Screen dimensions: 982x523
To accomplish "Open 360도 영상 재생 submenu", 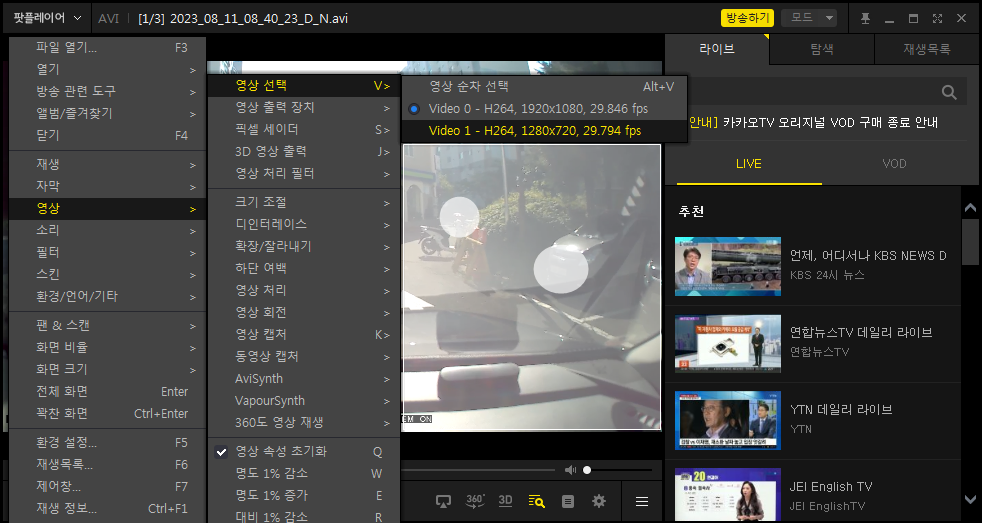I will 304,423.
